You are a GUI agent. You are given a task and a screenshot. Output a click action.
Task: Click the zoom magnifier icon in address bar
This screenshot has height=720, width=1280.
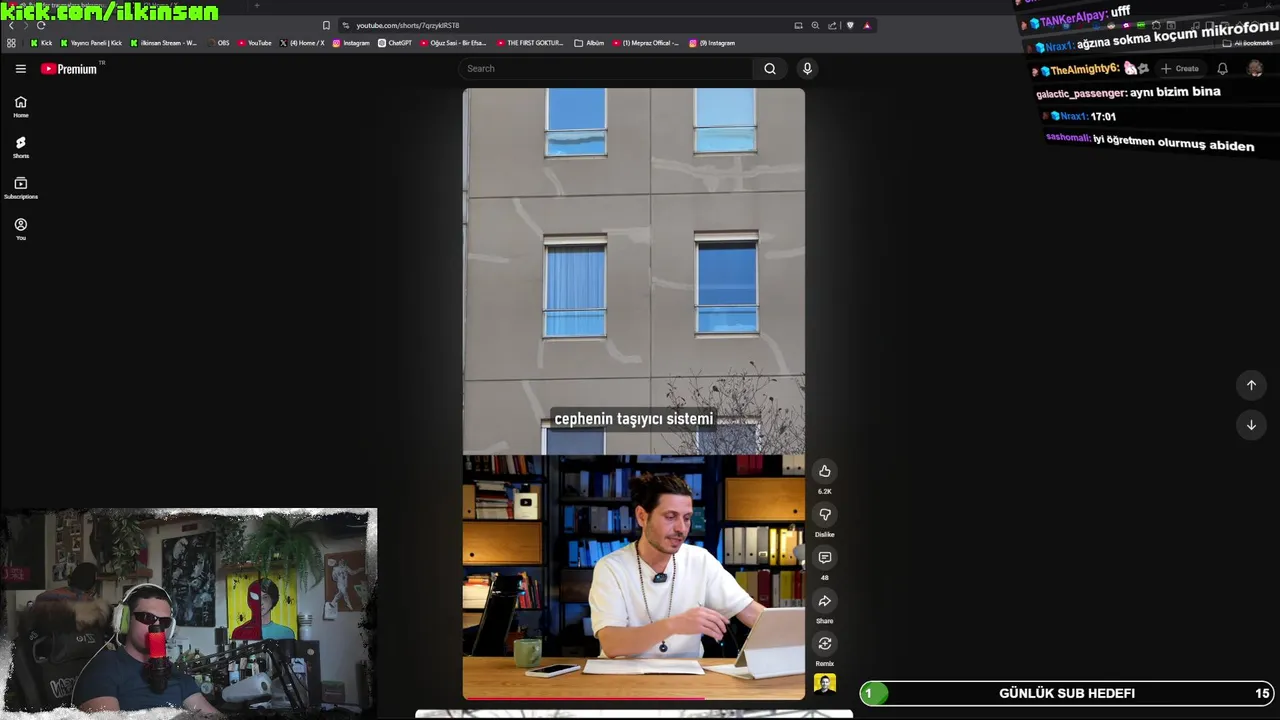point(815,25)
